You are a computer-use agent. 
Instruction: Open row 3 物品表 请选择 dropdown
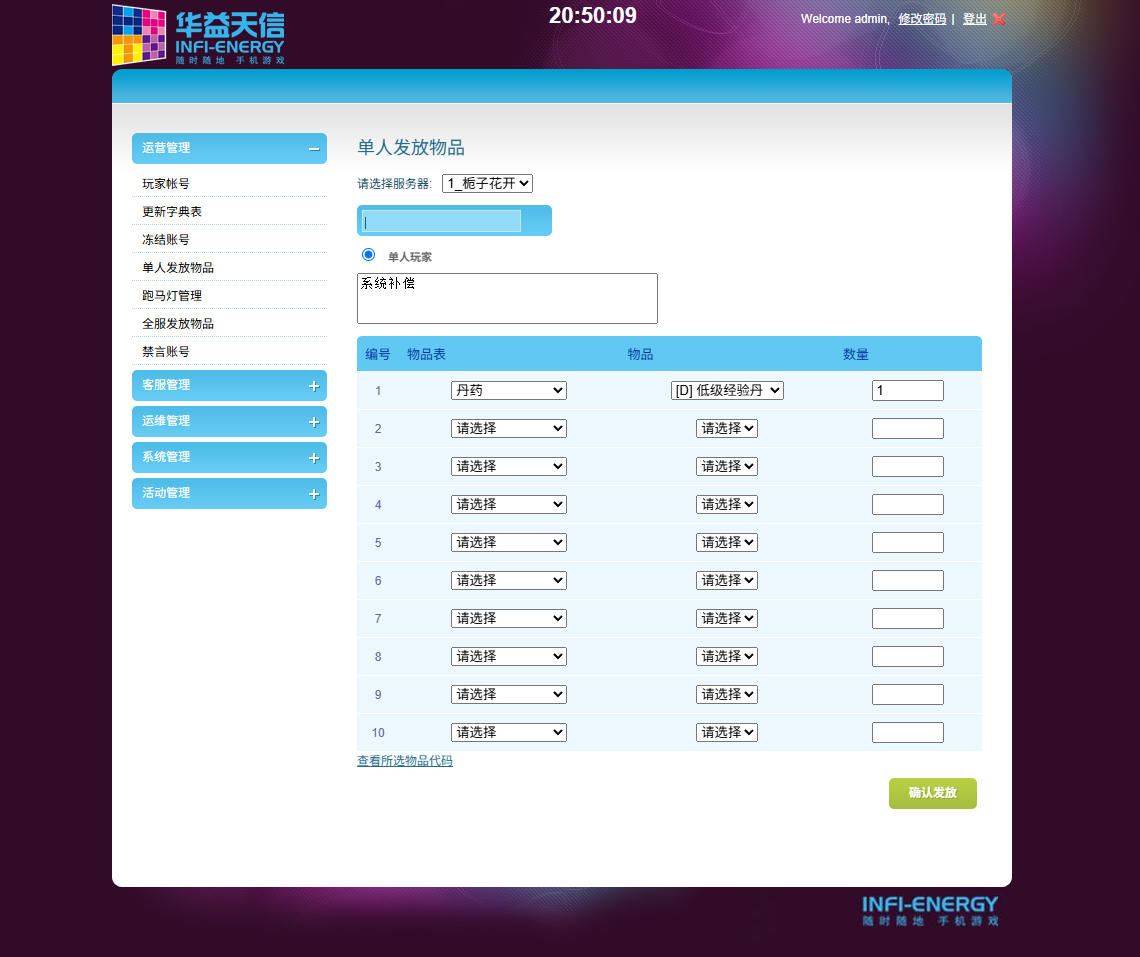click(x=509, y=466)
